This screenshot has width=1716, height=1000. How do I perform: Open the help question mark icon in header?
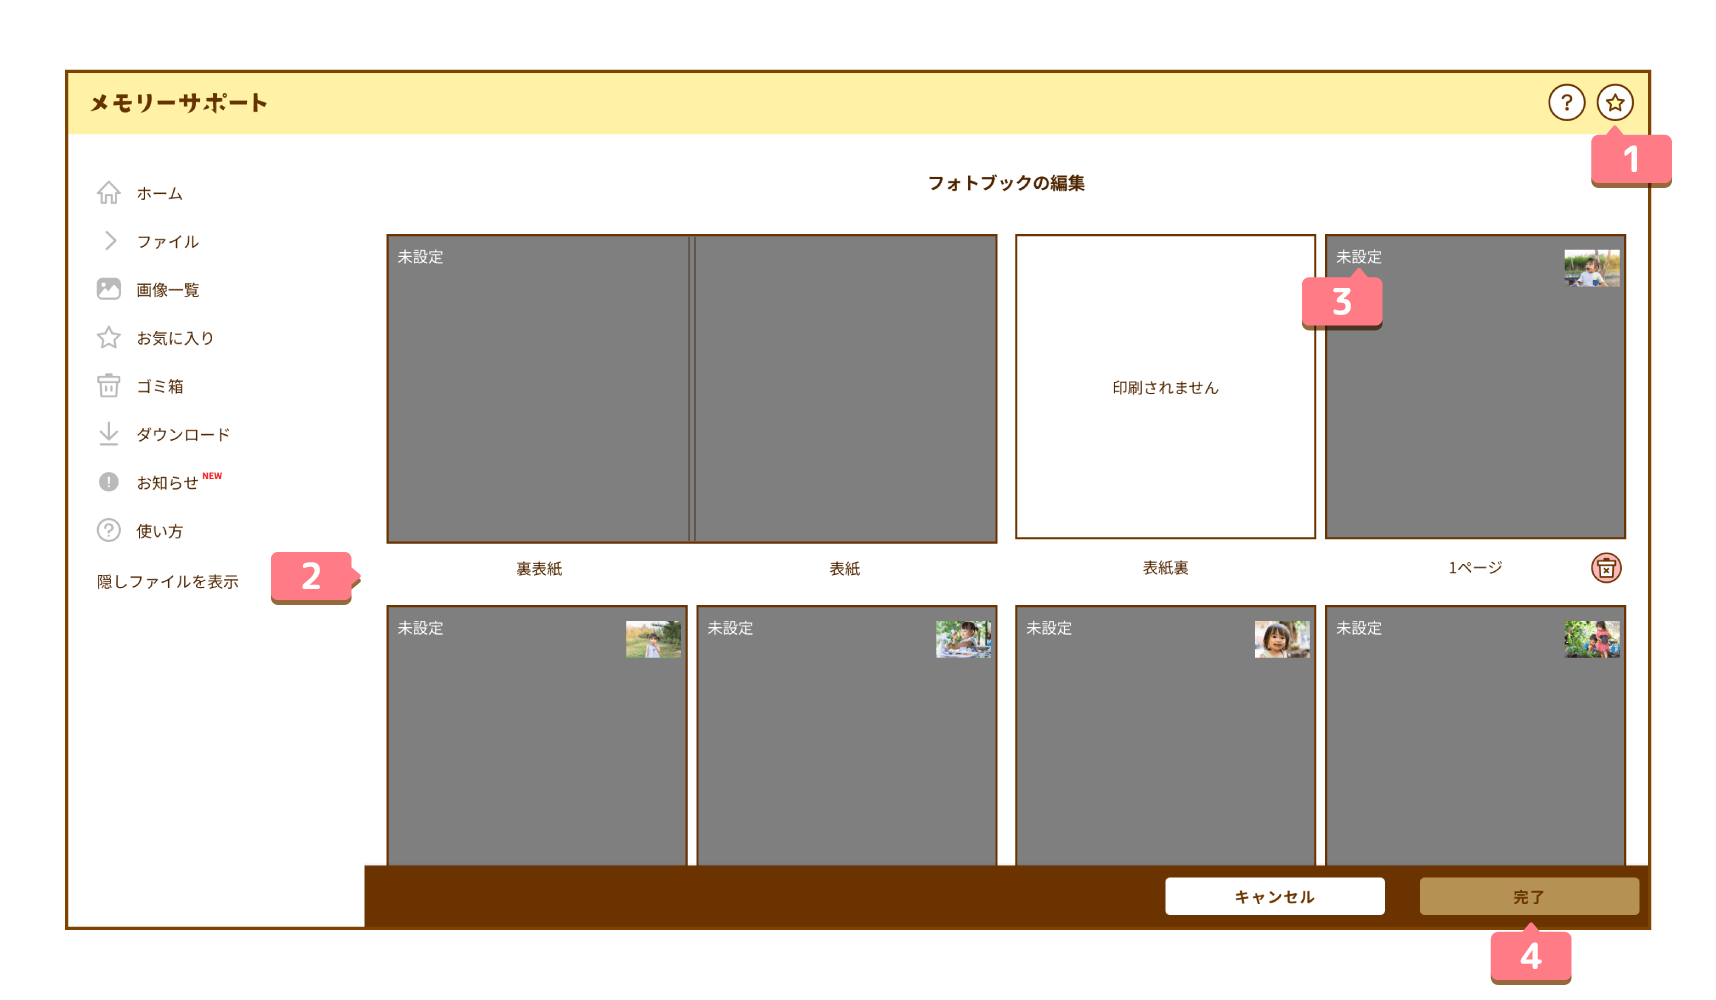pyautogui.click(x=1566, y=102)
